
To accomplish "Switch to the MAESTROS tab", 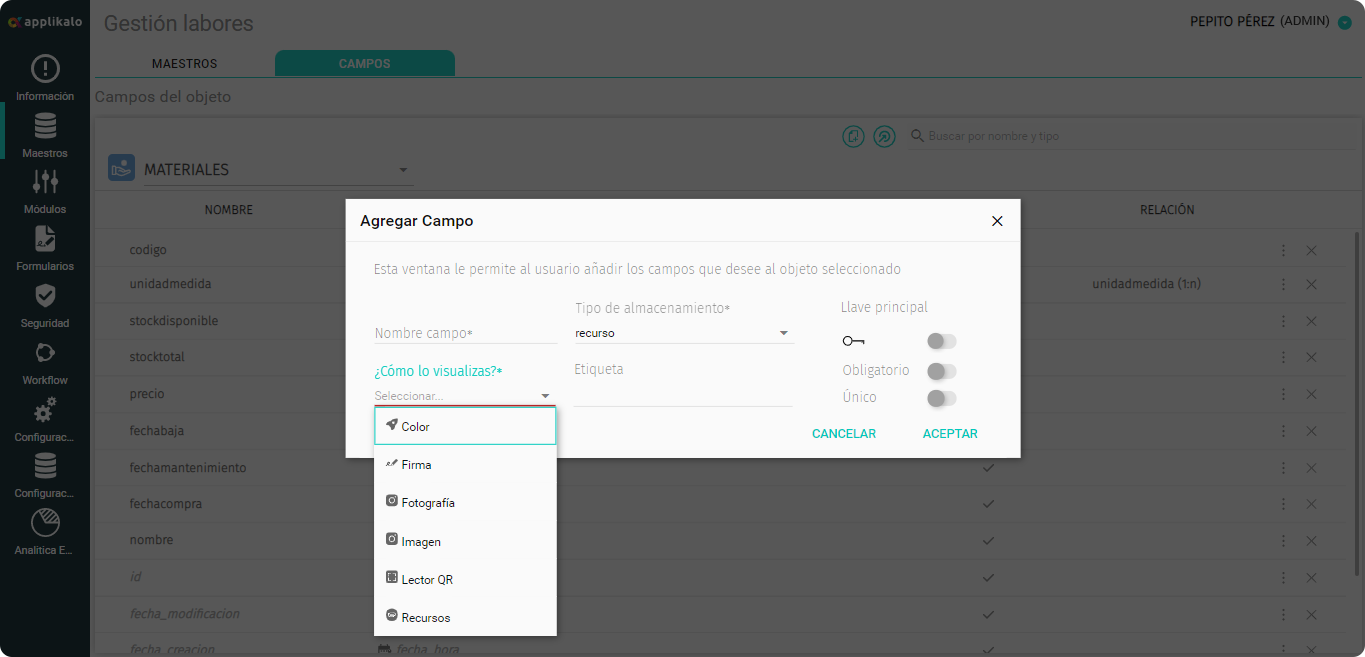I will point(184,64).
